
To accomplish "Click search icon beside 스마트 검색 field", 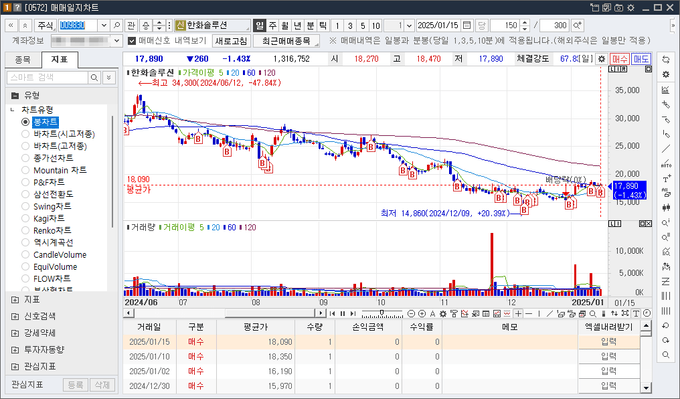I will click(x=94, y=78).
